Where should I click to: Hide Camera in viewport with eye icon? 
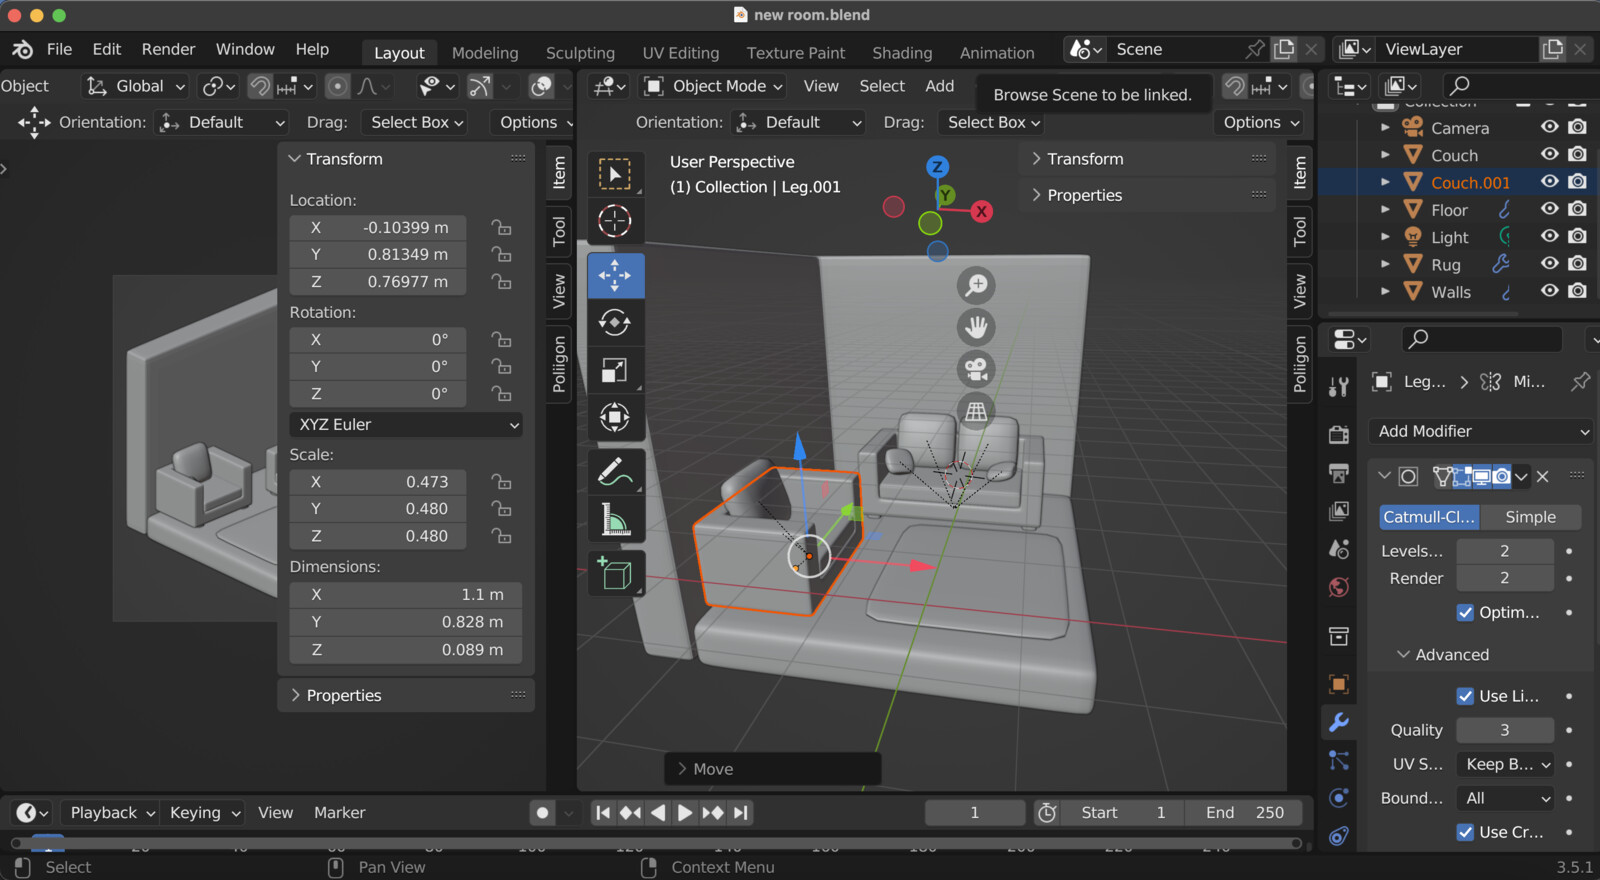[x=1549, y=127]
